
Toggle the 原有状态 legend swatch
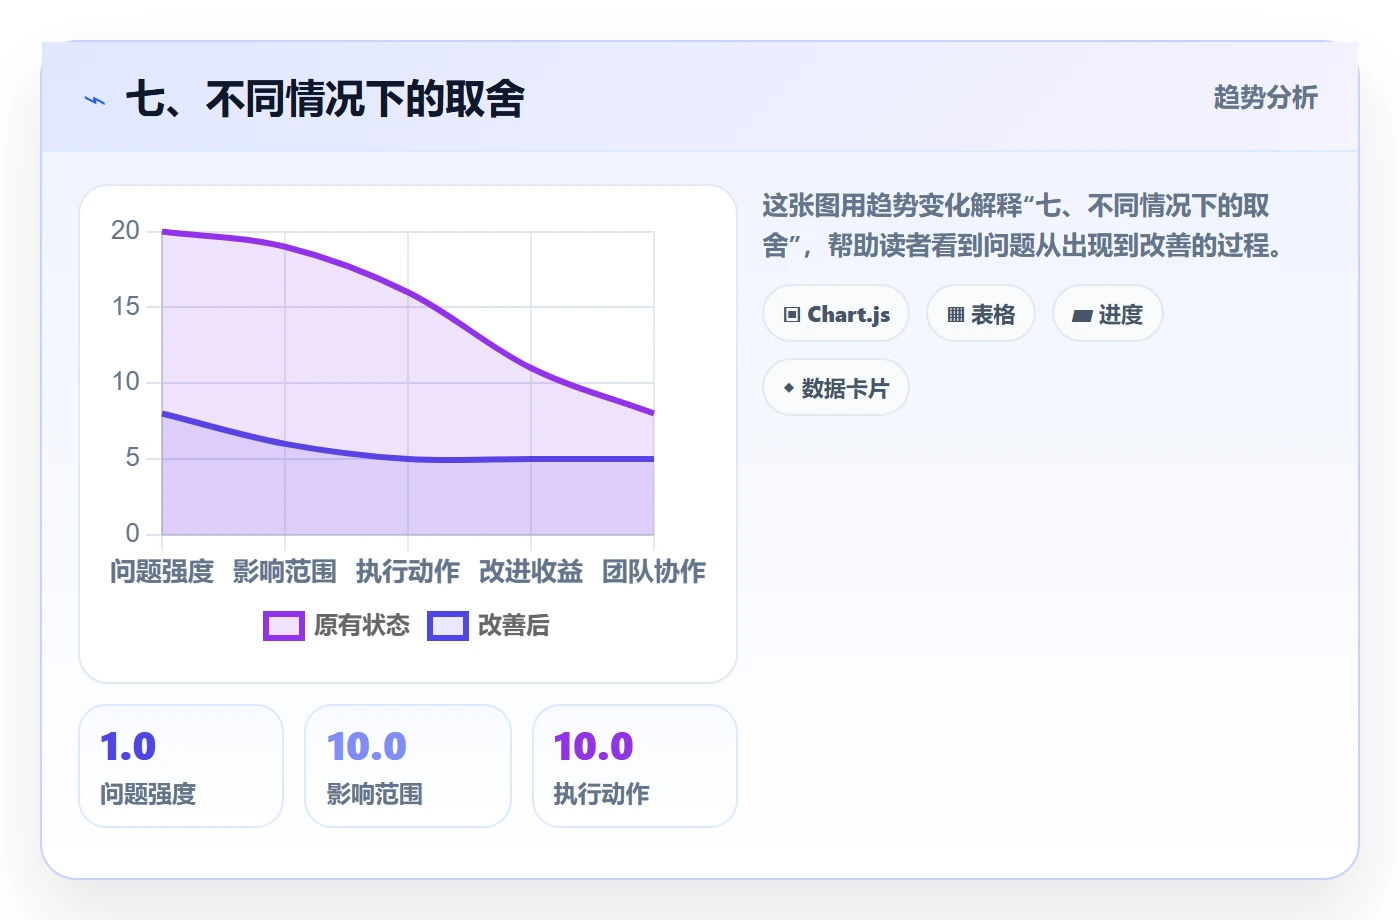click(x=284, y=626)
